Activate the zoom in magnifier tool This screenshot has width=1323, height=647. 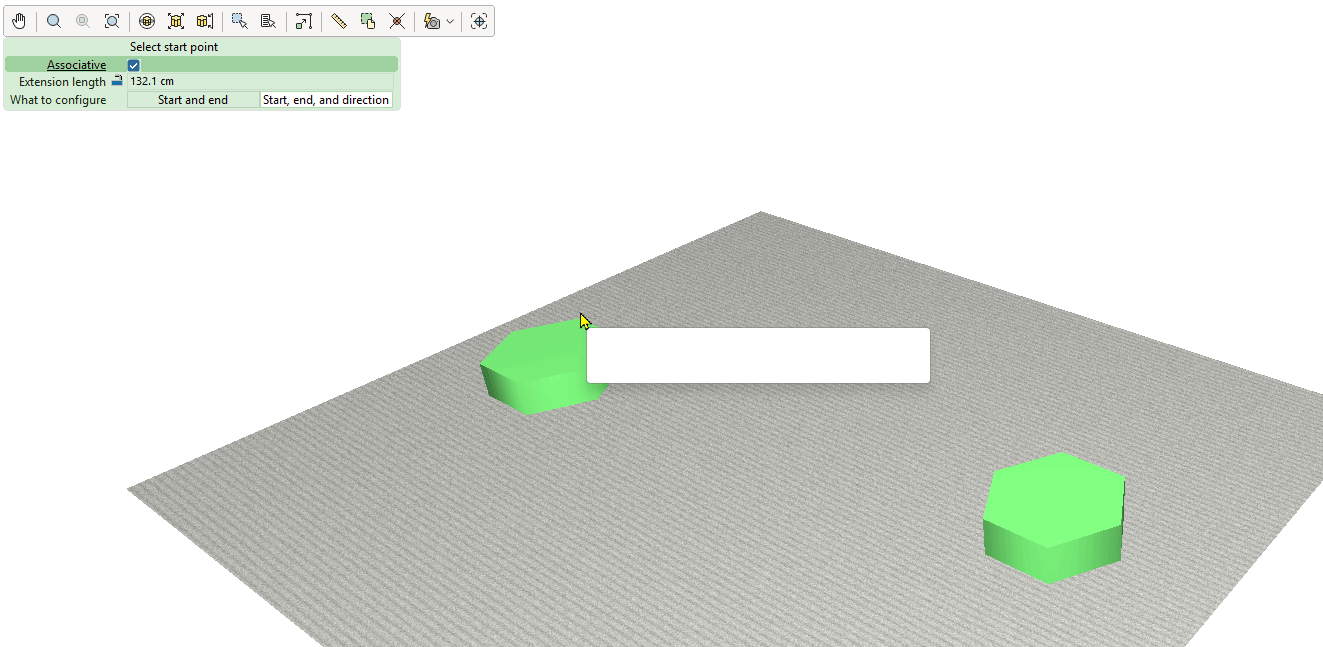[54, 21]
